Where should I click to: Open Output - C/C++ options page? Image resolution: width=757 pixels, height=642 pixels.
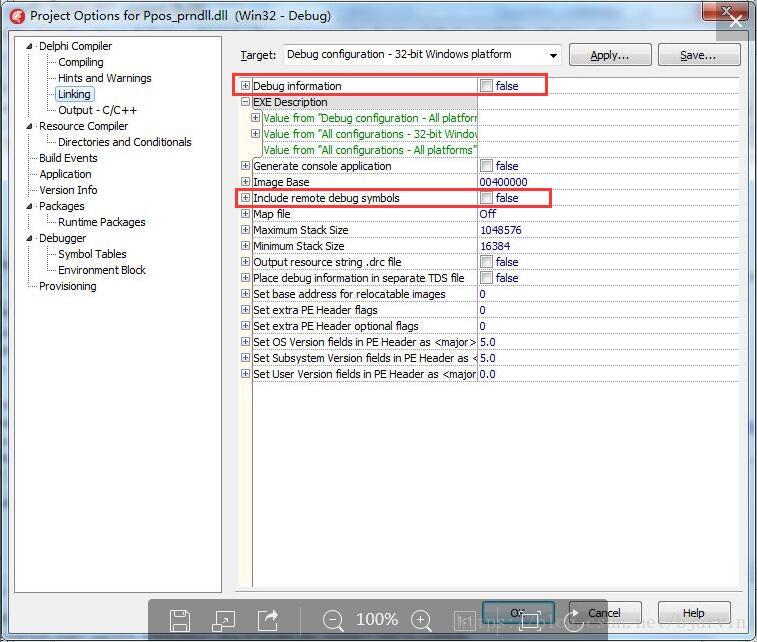click(98, 110)
